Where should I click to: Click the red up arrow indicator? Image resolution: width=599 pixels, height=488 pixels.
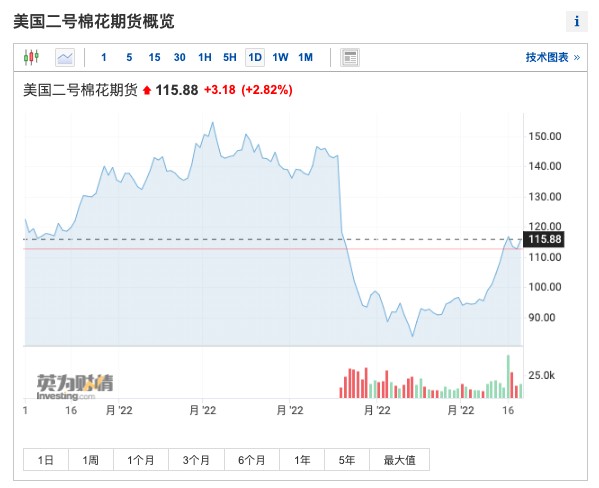(147, 91)
